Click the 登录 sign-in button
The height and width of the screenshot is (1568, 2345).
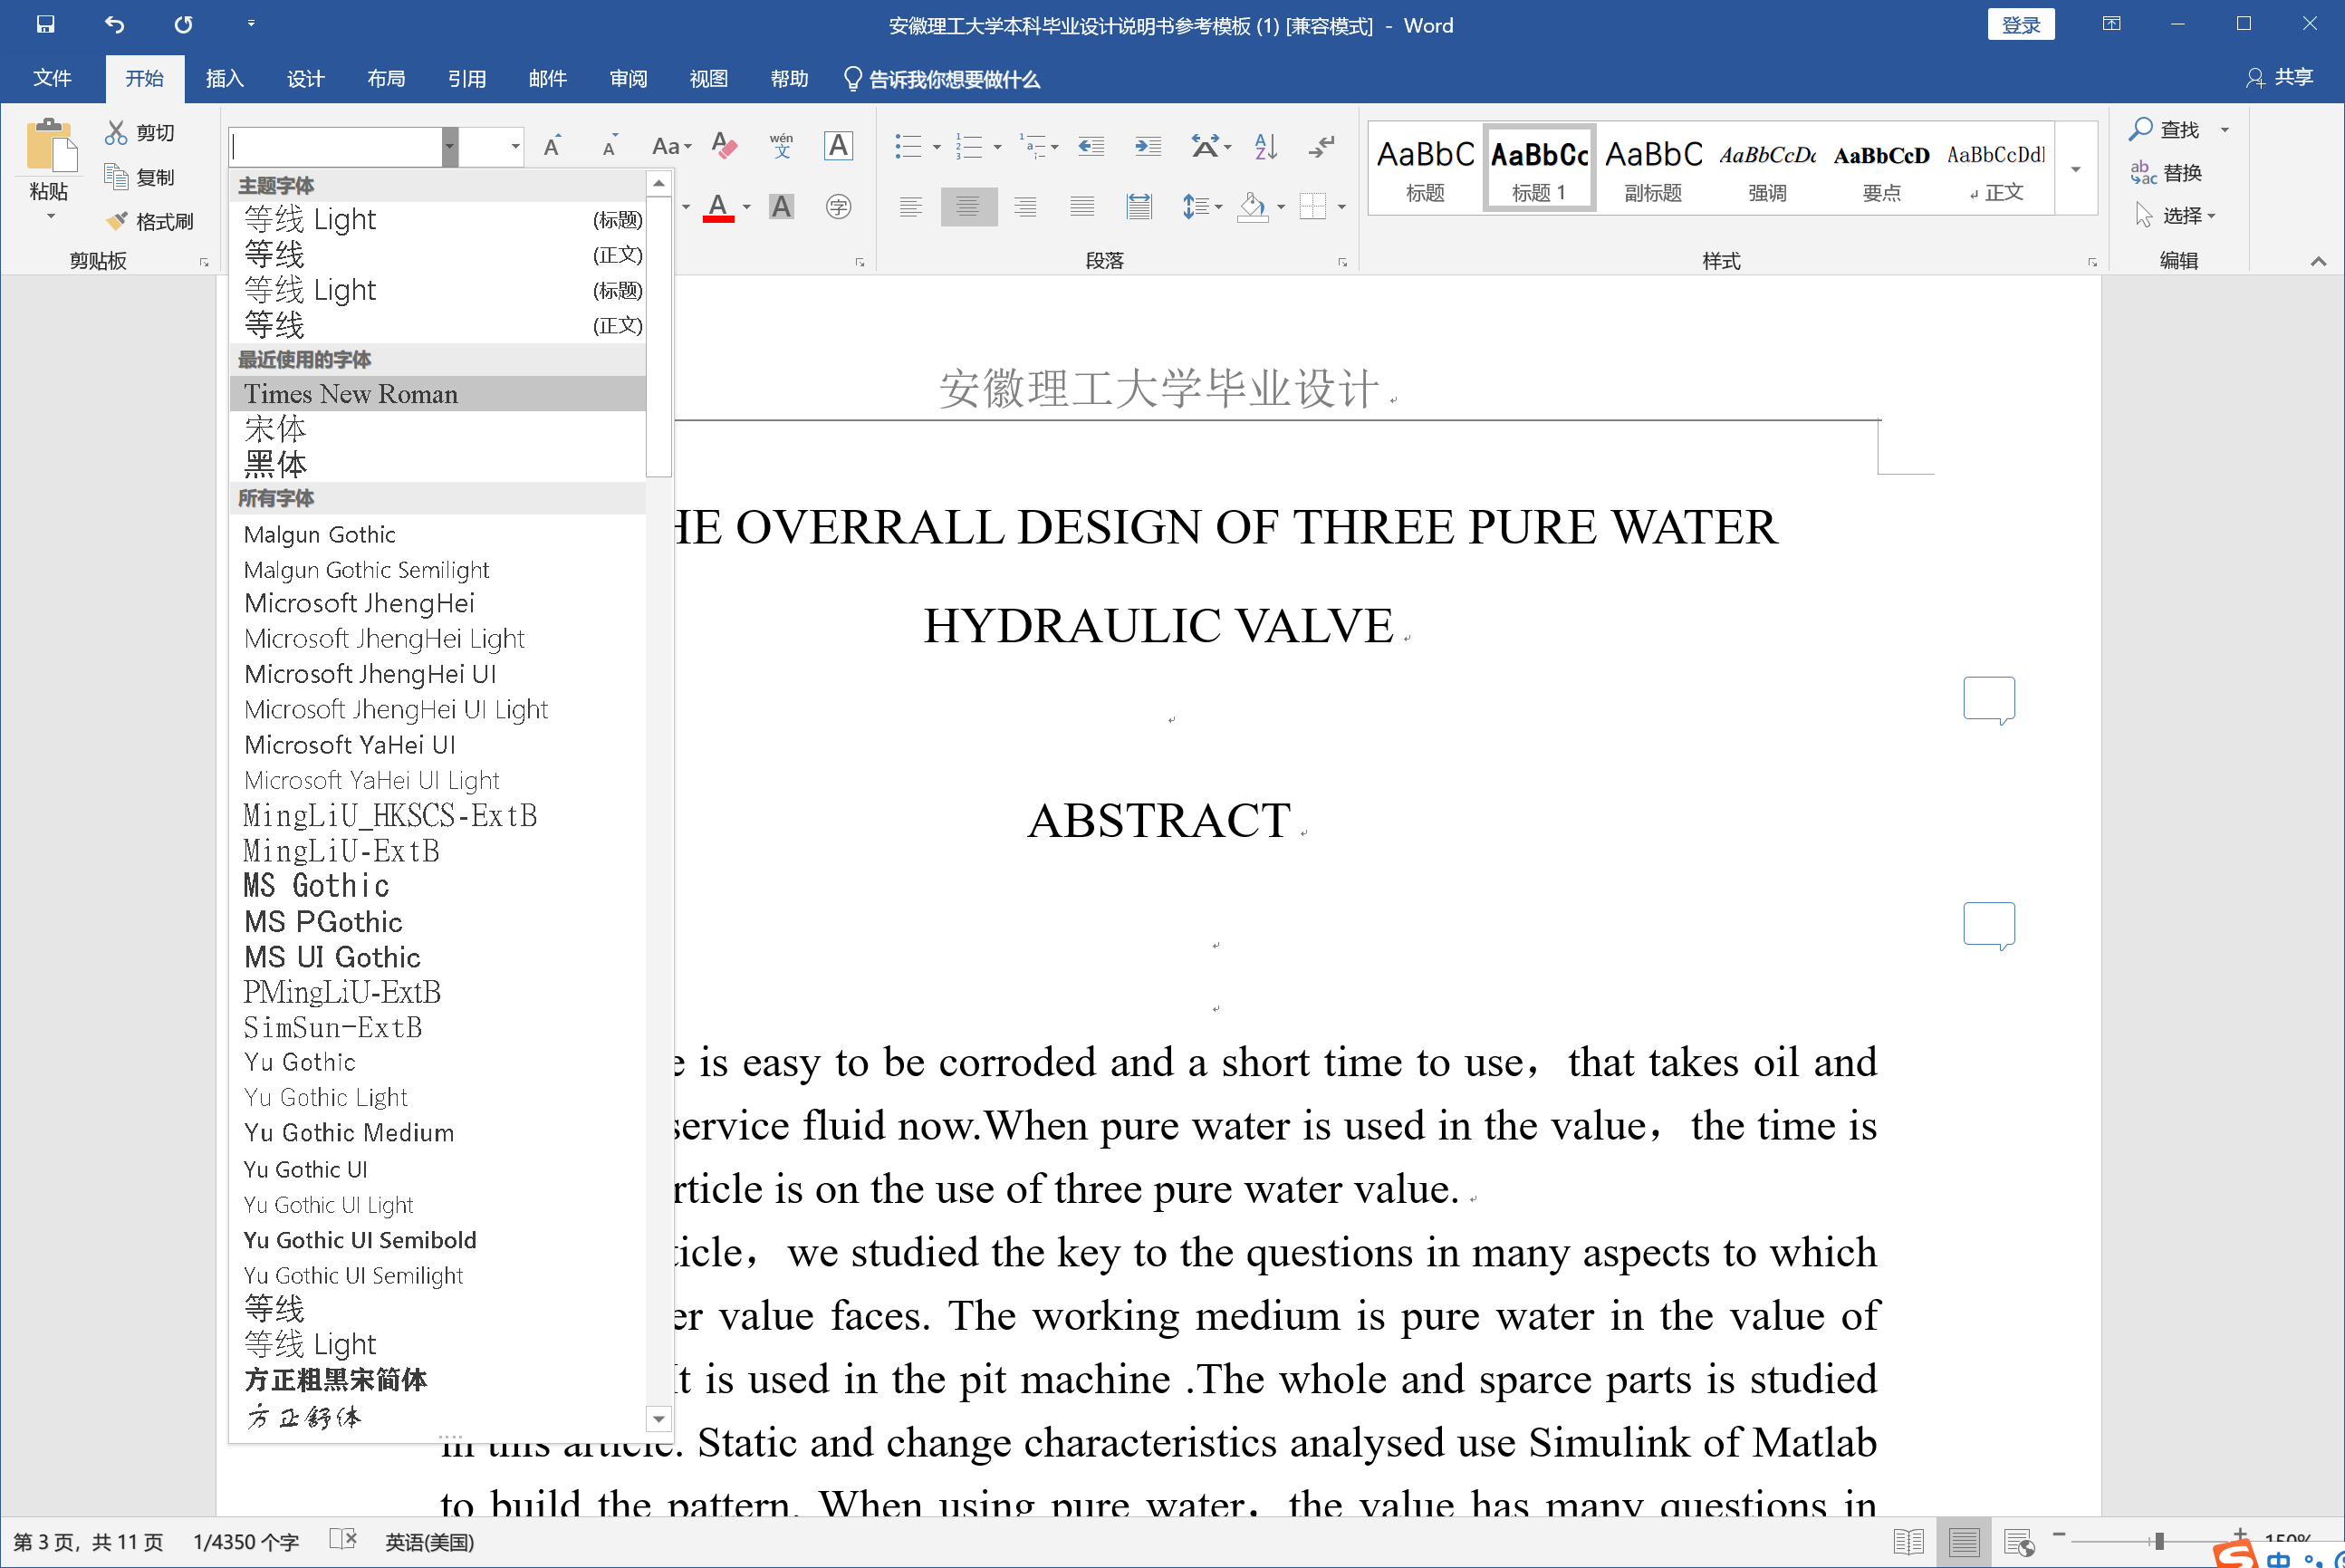click(2020, 25)
